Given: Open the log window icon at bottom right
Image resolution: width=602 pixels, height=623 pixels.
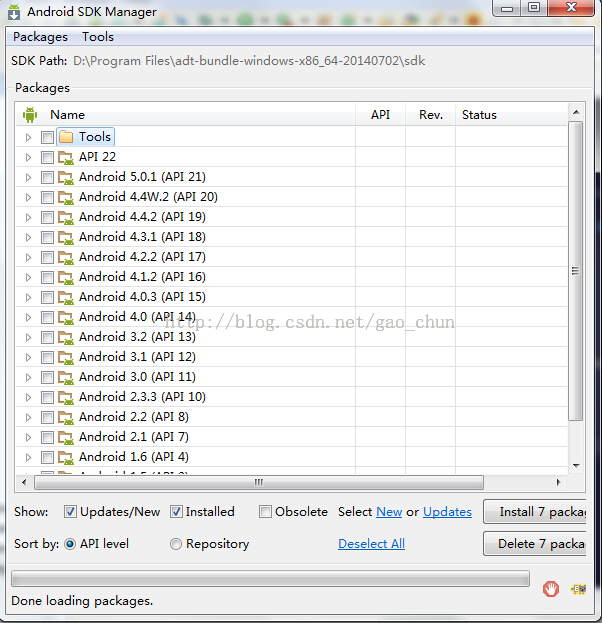Looking at the screenshot, I should [x=578, y=589].
